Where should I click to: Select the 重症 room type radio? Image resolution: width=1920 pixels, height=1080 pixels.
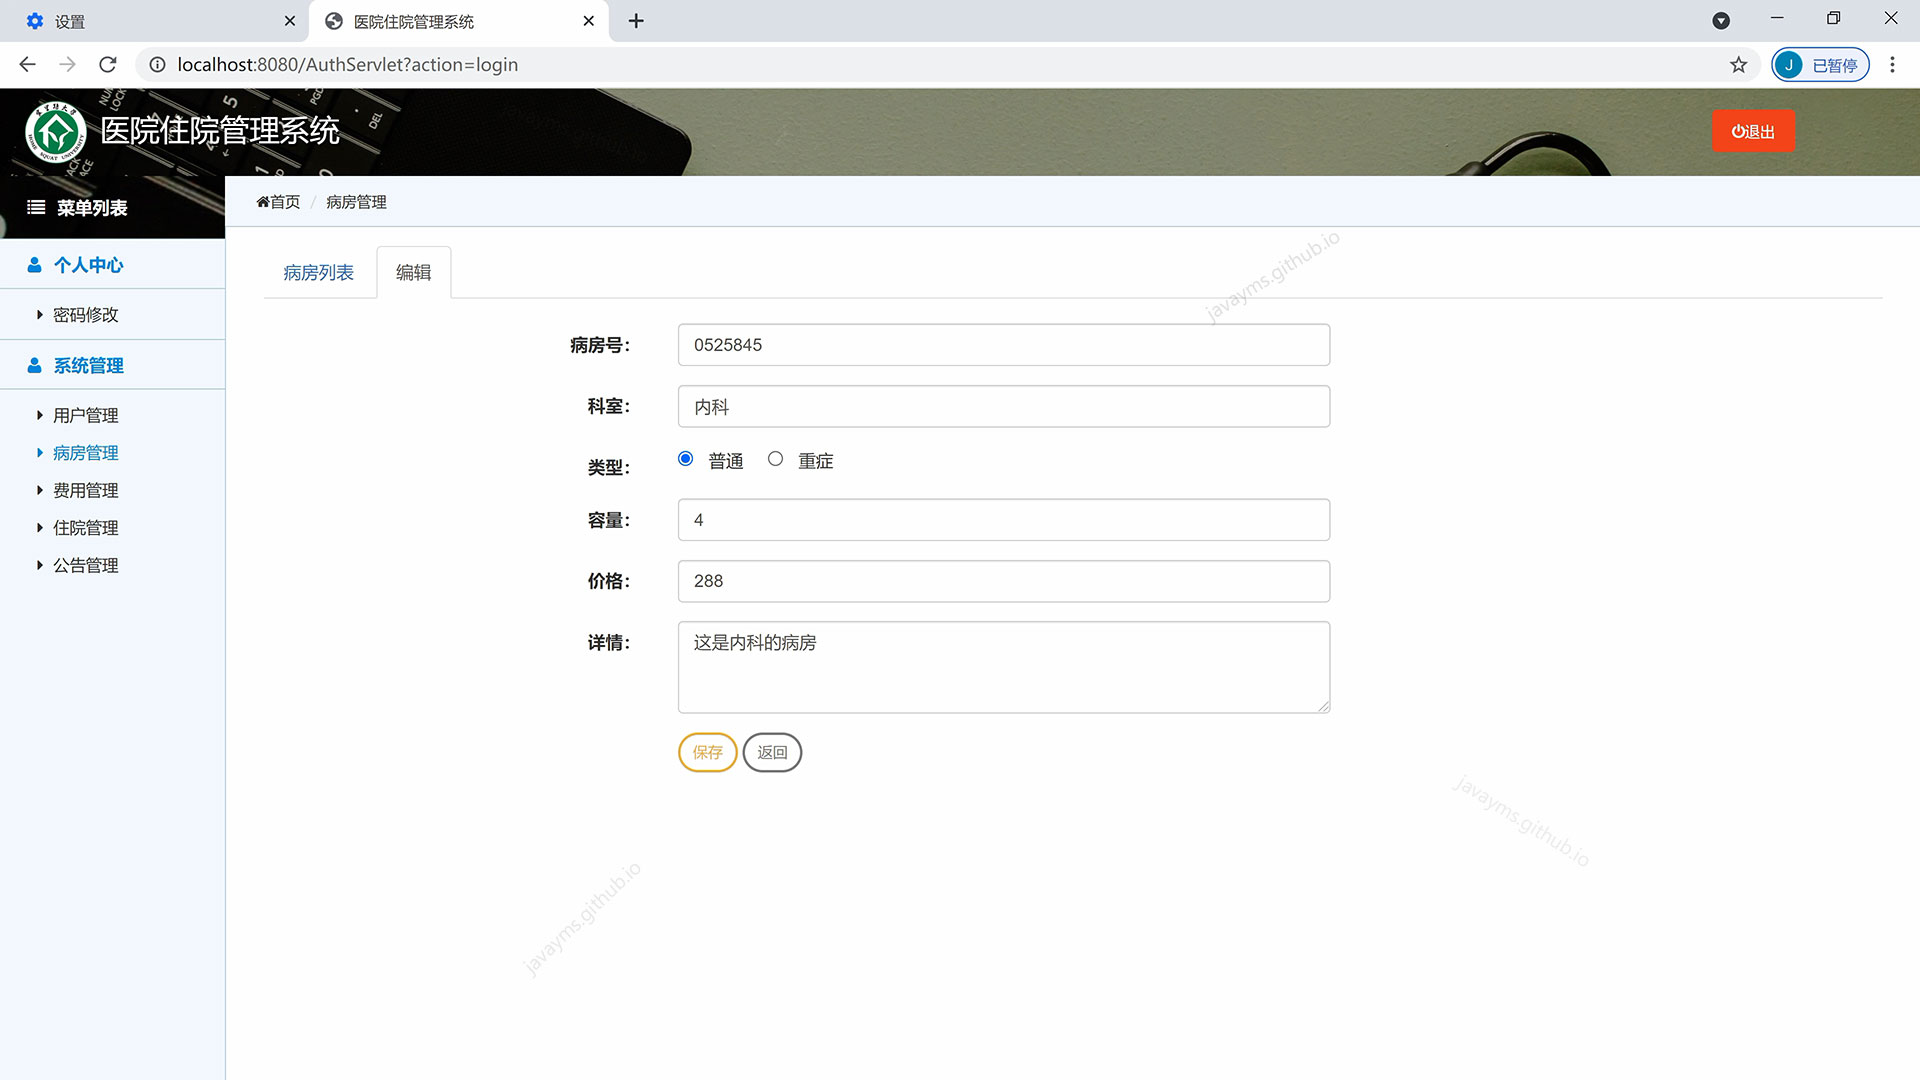coord(775,459)
